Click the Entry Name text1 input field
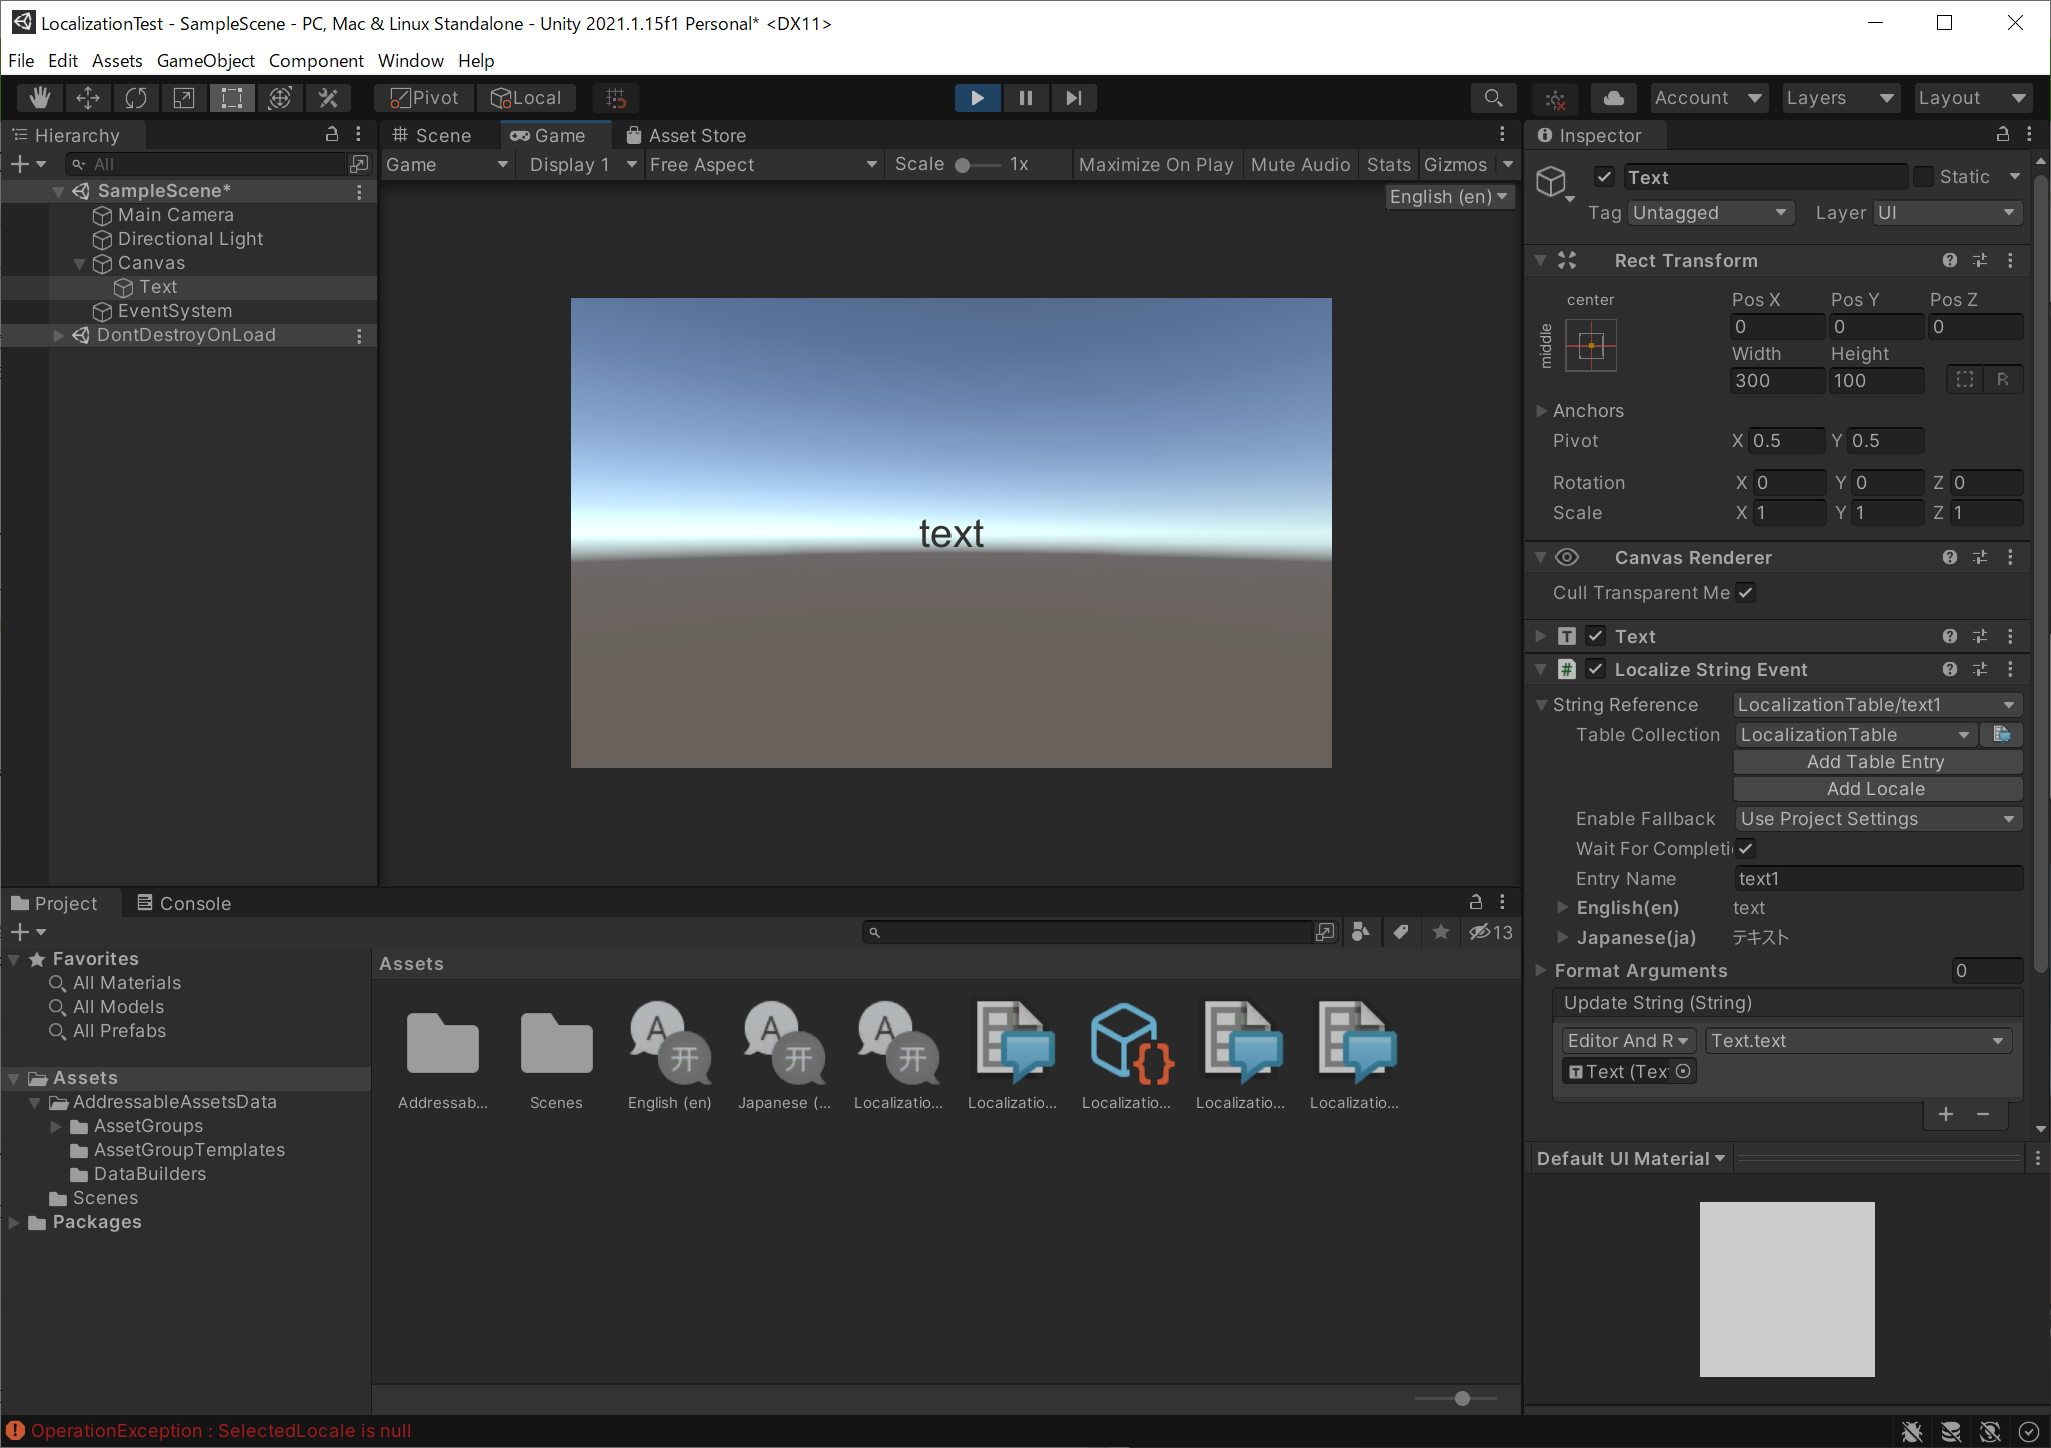 pos(1877,878)
